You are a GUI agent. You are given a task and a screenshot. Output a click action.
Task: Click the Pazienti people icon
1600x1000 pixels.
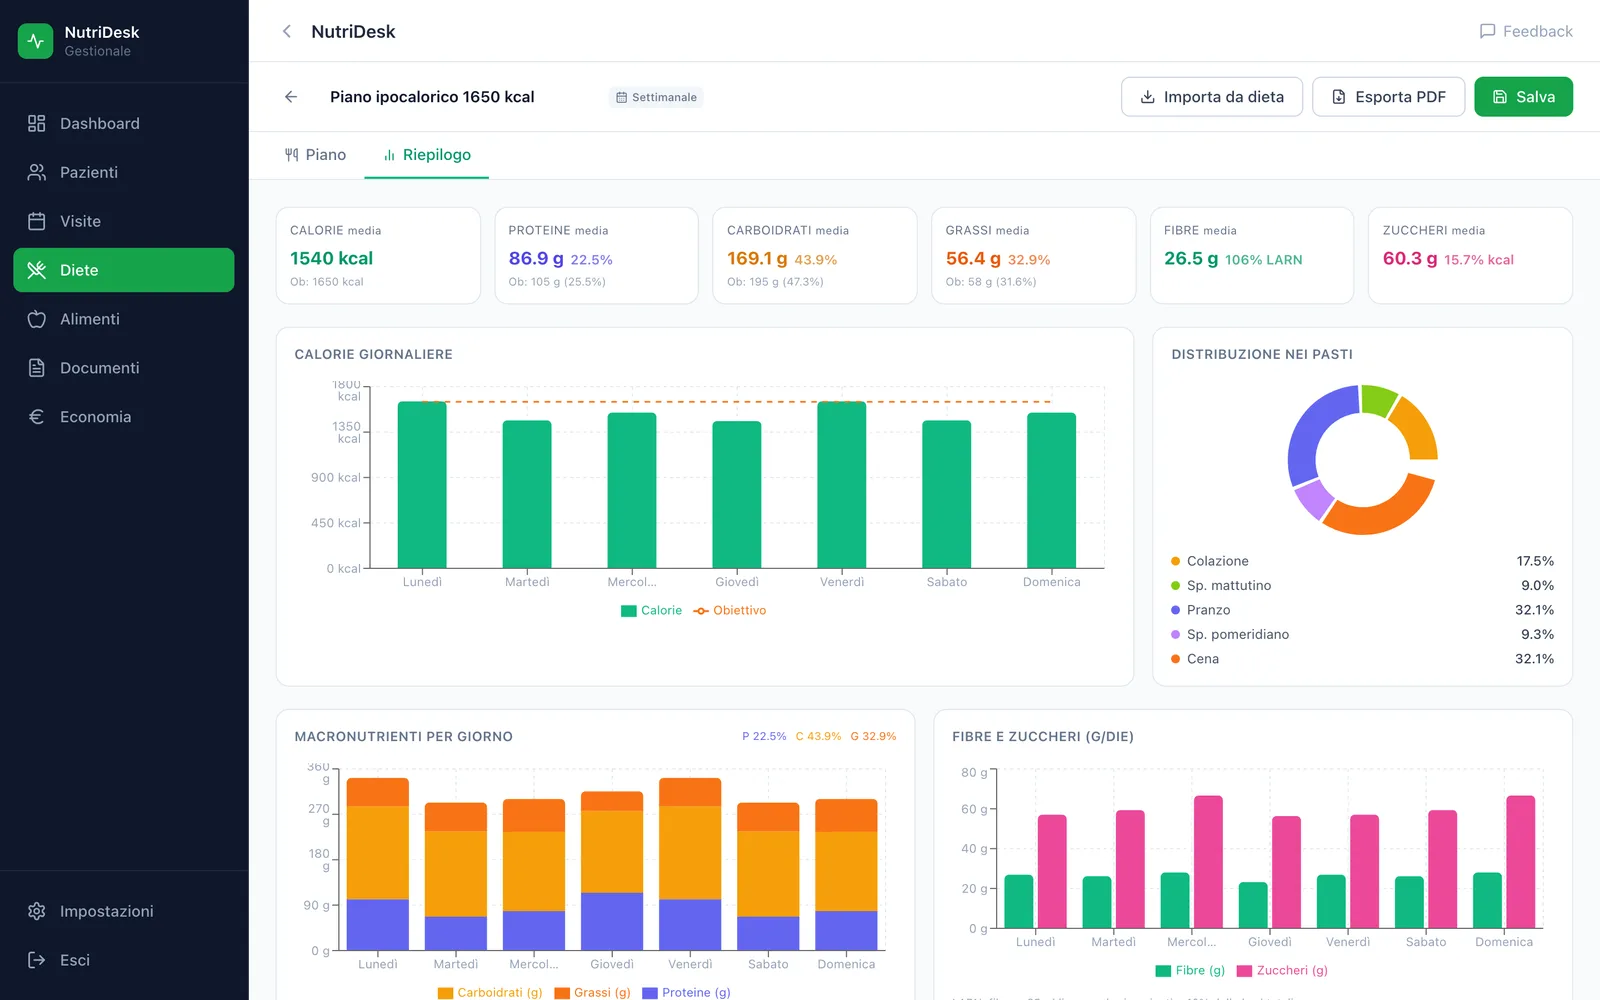(37, 172)
